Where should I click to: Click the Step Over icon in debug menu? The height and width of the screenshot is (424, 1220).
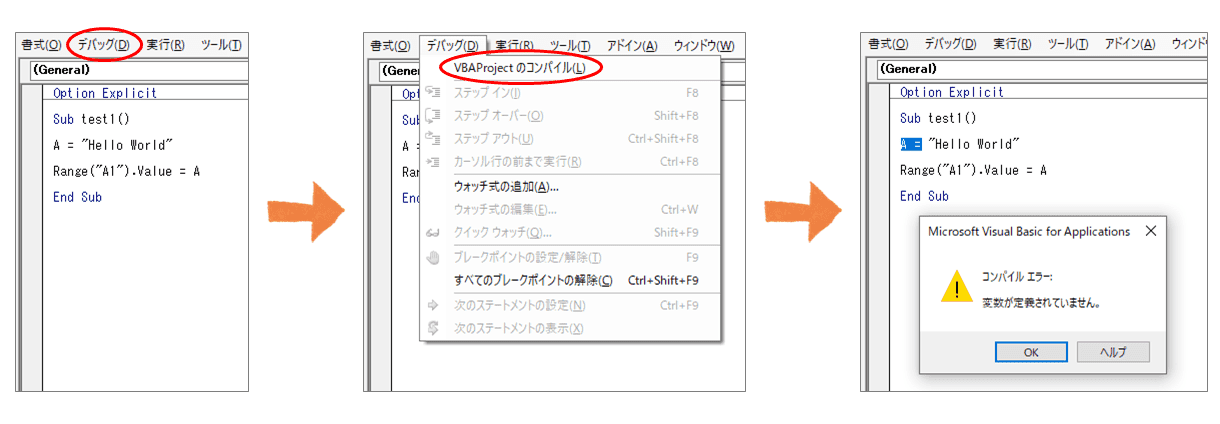[433, 116]
